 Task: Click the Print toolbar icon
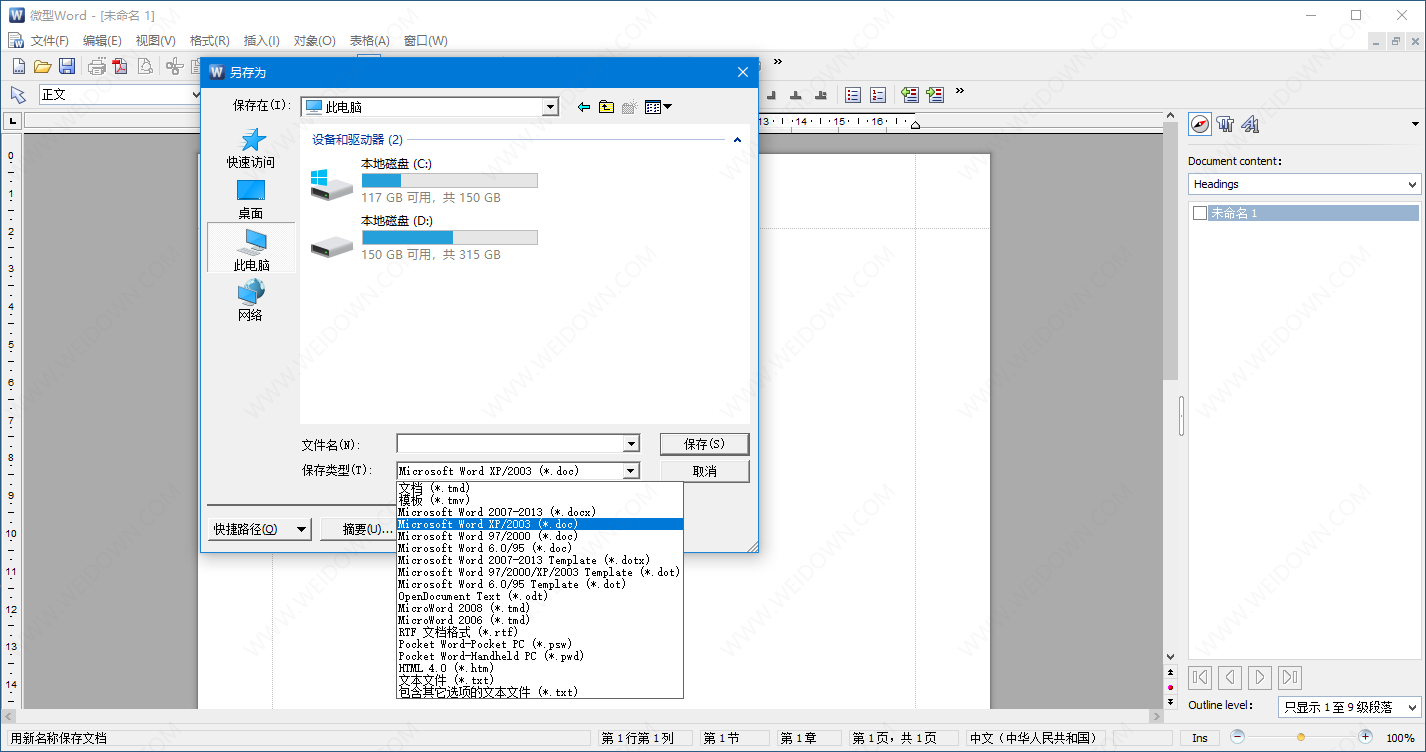coord(97,67)
